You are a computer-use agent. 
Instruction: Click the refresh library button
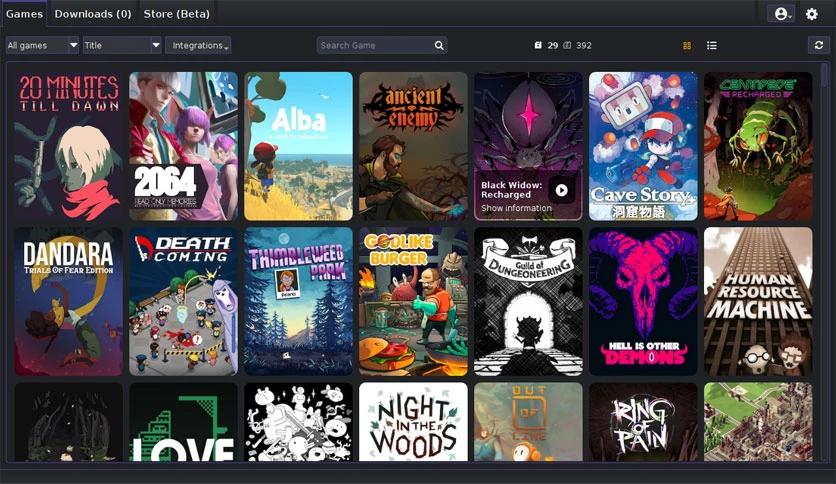819,45
